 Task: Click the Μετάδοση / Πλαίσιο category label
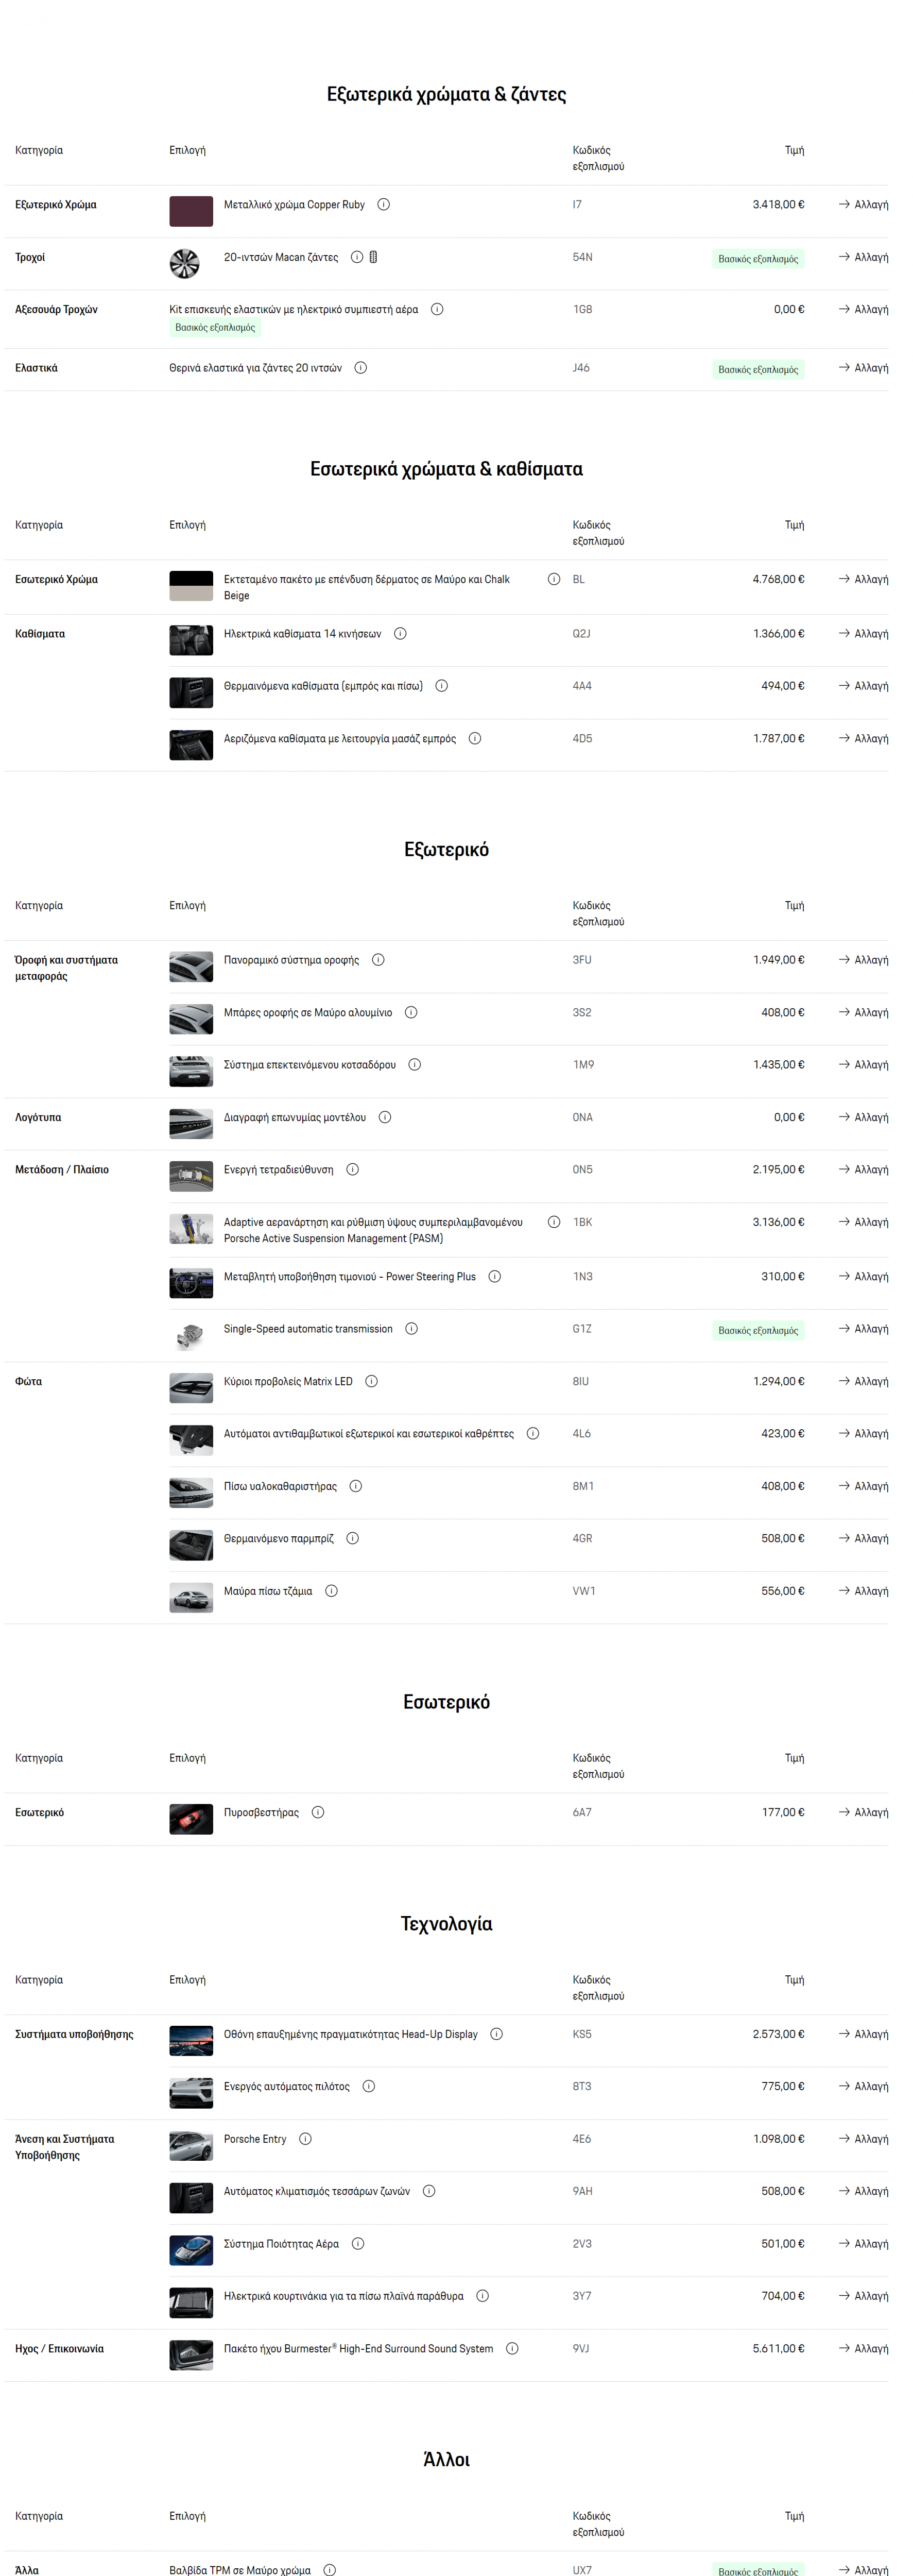click(62, 1170)
